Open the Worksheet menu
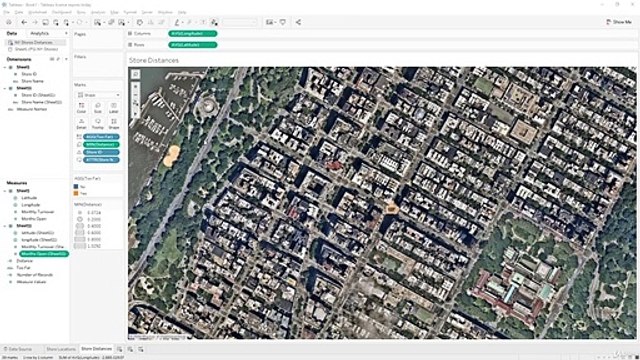The width and height of the screenshot is (640, 360). (38, 12)
